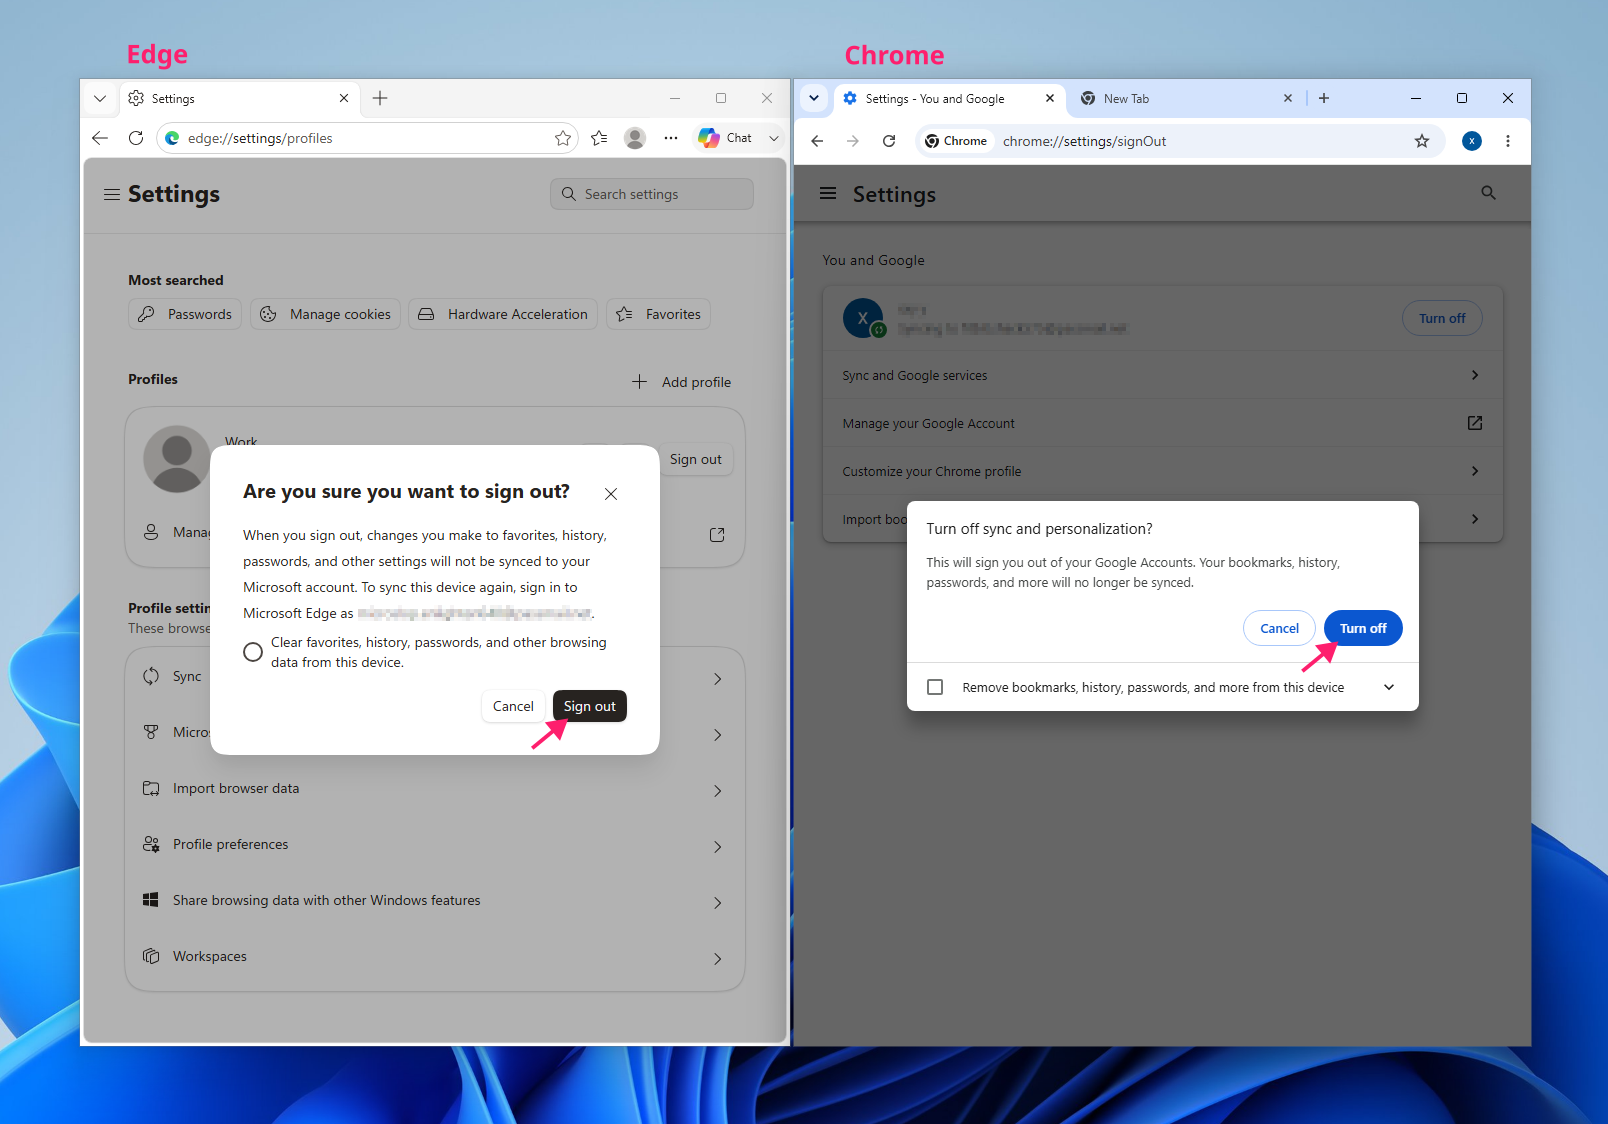1608x1124 pixels.
Task: Expand Workspaces row
Action: [x=435, y=957]
